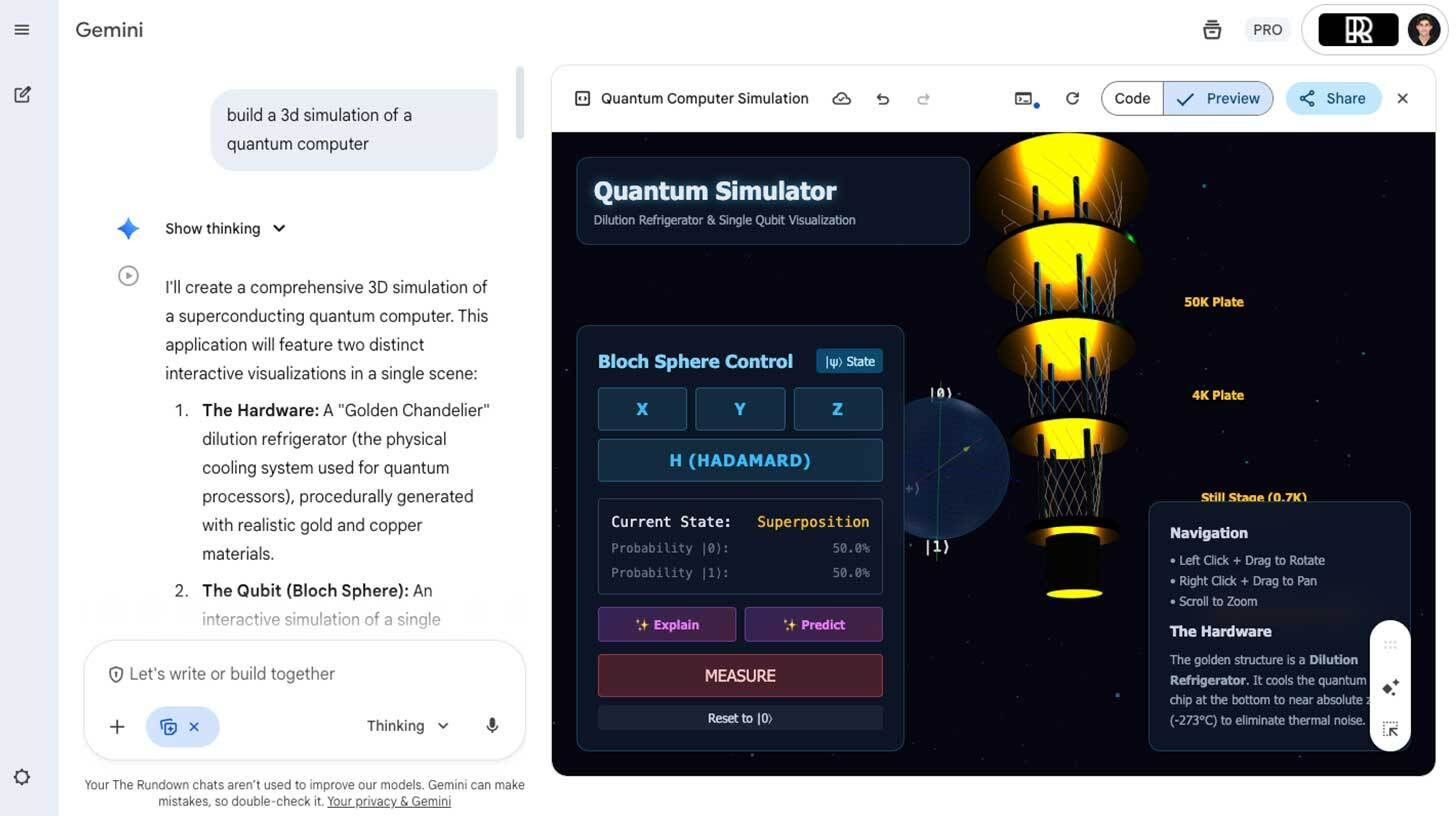The height and width of the screenshot is (816, 1456).
Task: Refresh the simulation preview
Action: coord(1072,98)
